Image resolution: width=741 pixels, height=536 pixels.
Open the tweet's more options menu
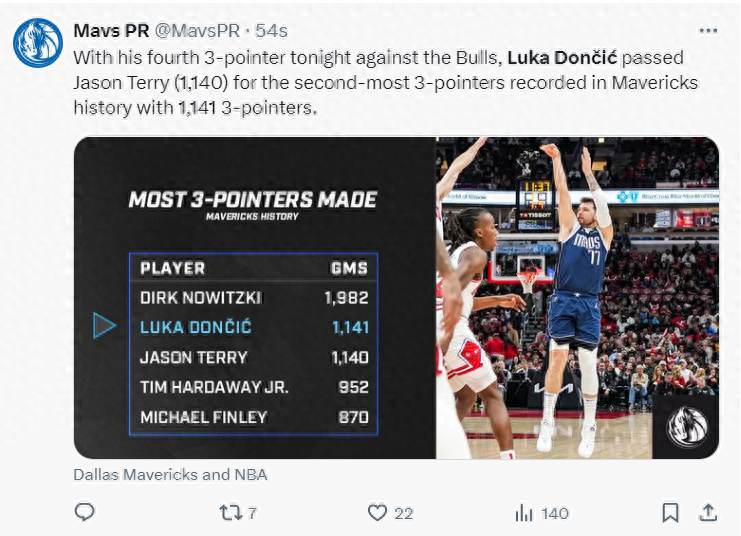point(708,31)
